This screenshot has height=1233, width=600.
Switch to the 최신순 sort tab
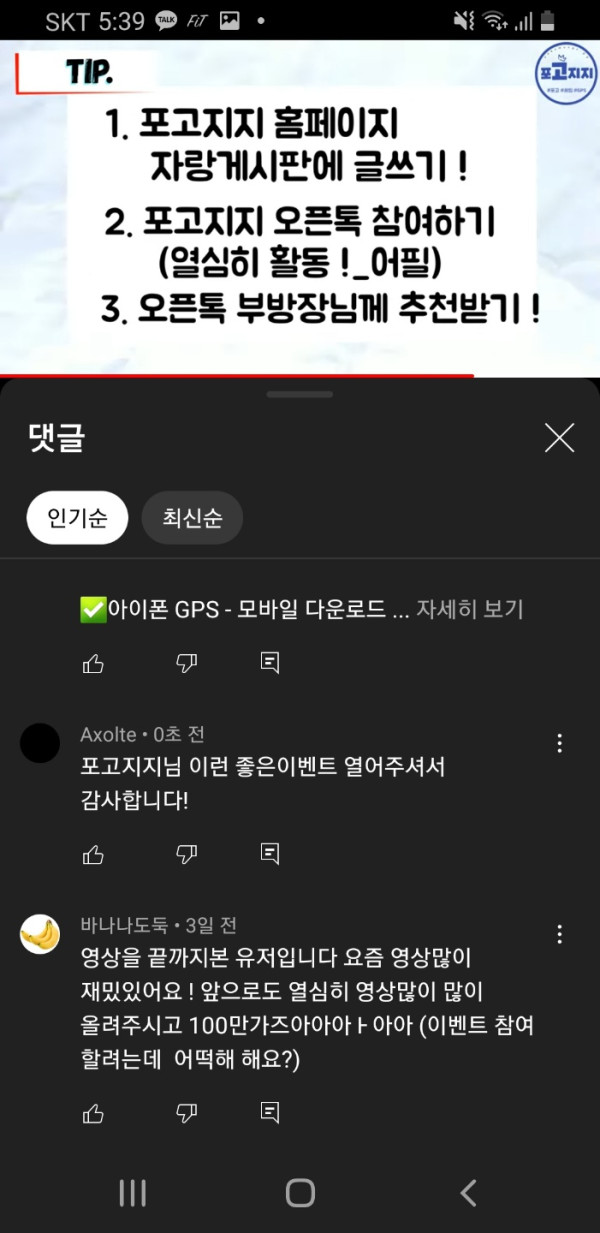[193, 518]
